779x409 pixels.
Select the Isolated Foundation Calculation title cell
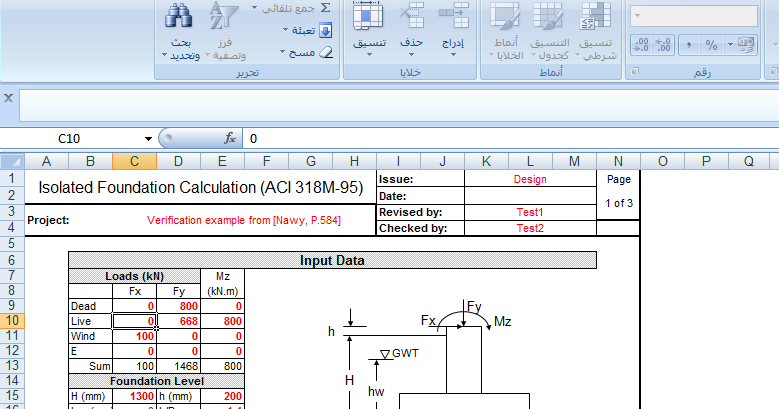[x=200, y=187]
